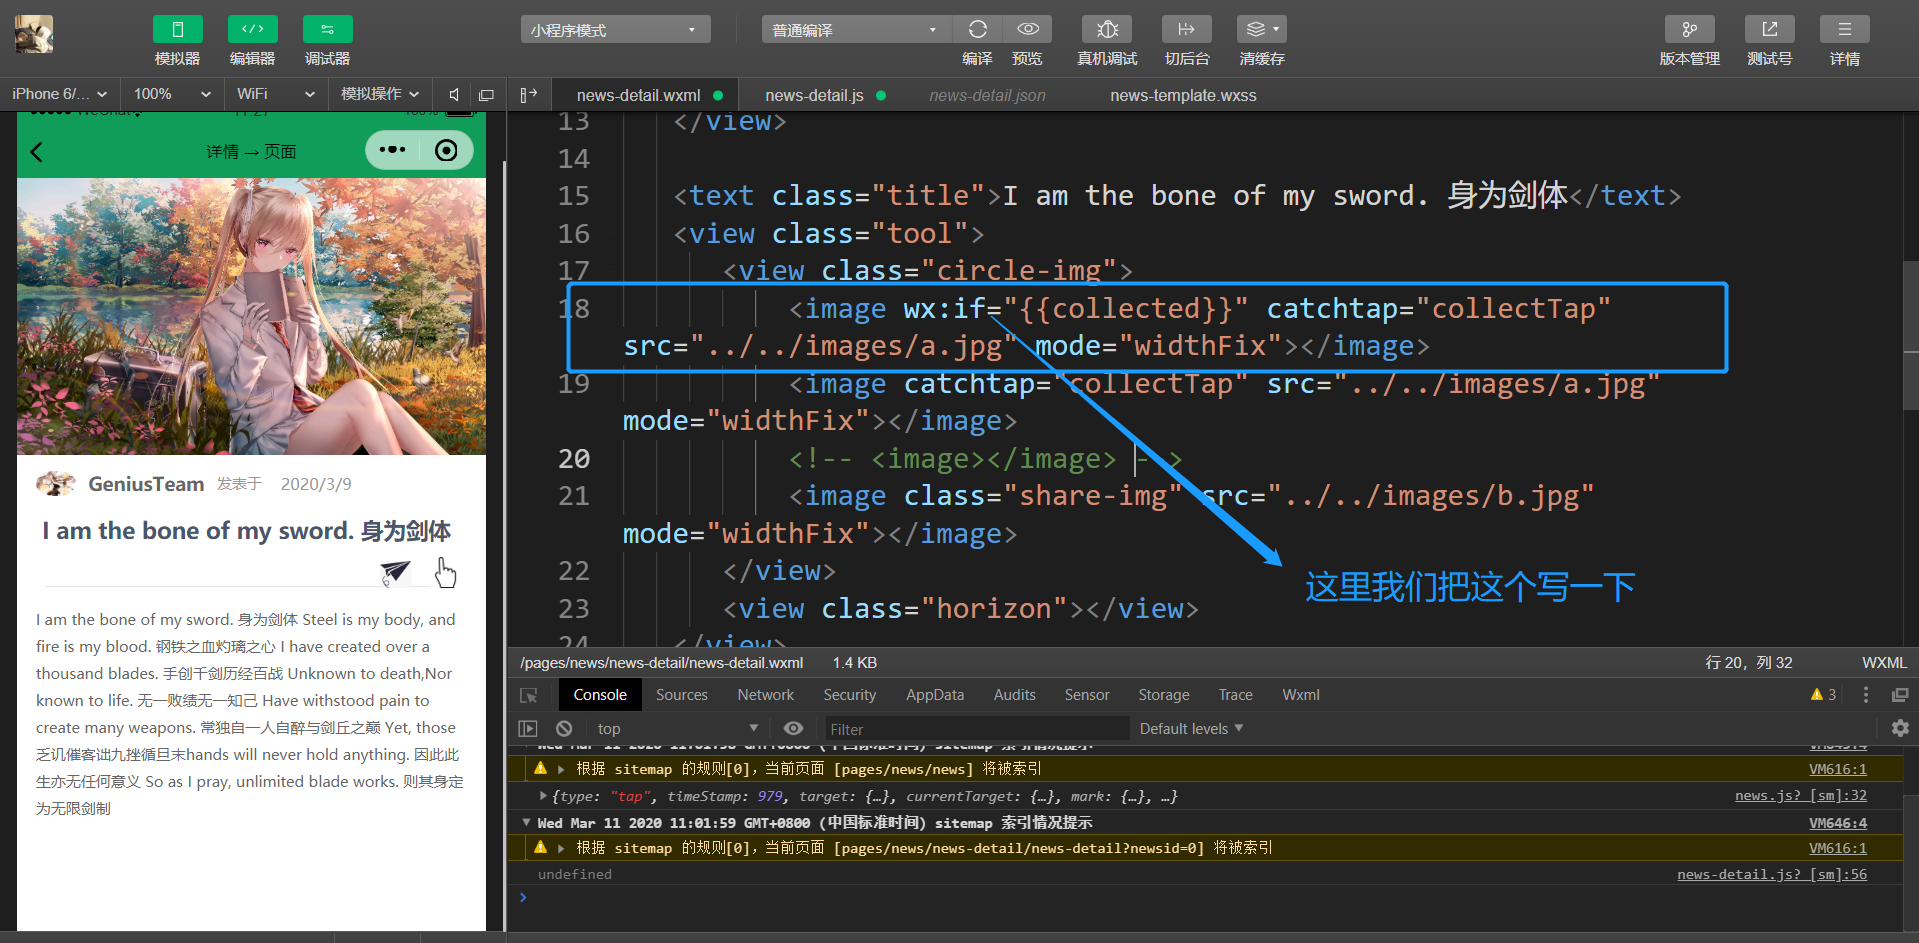Switch to news-detail.json tab
1919x943 pixels.
[987, 95]
